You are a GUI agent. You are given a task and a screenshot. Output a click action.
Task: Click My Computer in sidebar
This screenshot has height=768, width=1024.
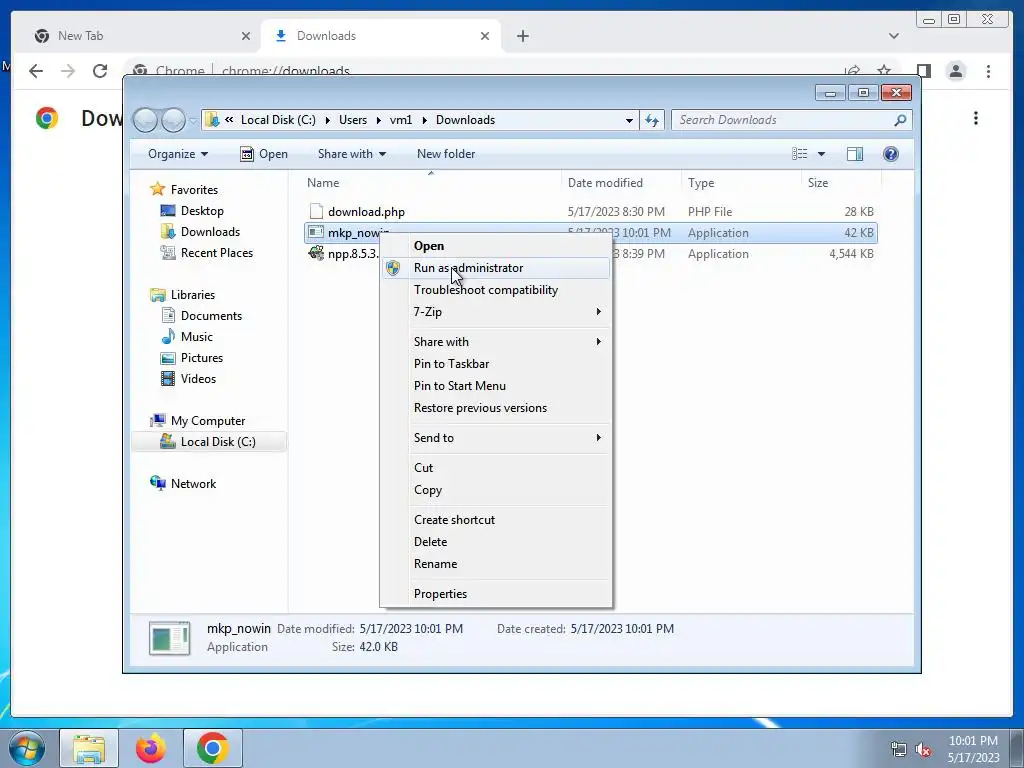[x=208, y=421]
